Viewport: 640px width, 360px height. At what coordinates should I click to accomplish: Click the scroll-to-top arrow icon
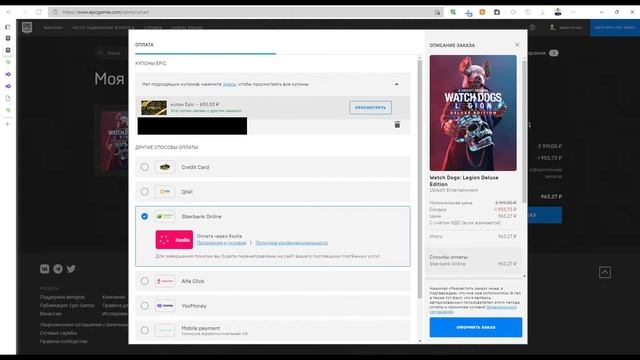(605, 272)
